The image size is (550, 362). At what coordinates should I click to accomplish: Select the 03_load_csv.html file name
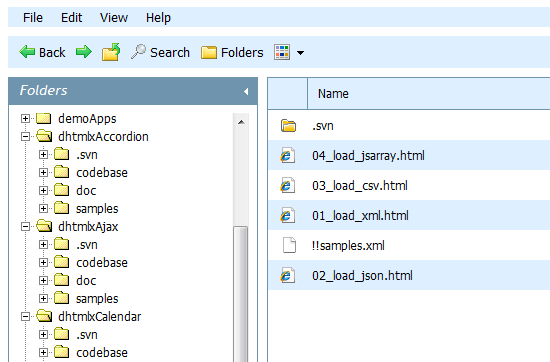(360, 186)
